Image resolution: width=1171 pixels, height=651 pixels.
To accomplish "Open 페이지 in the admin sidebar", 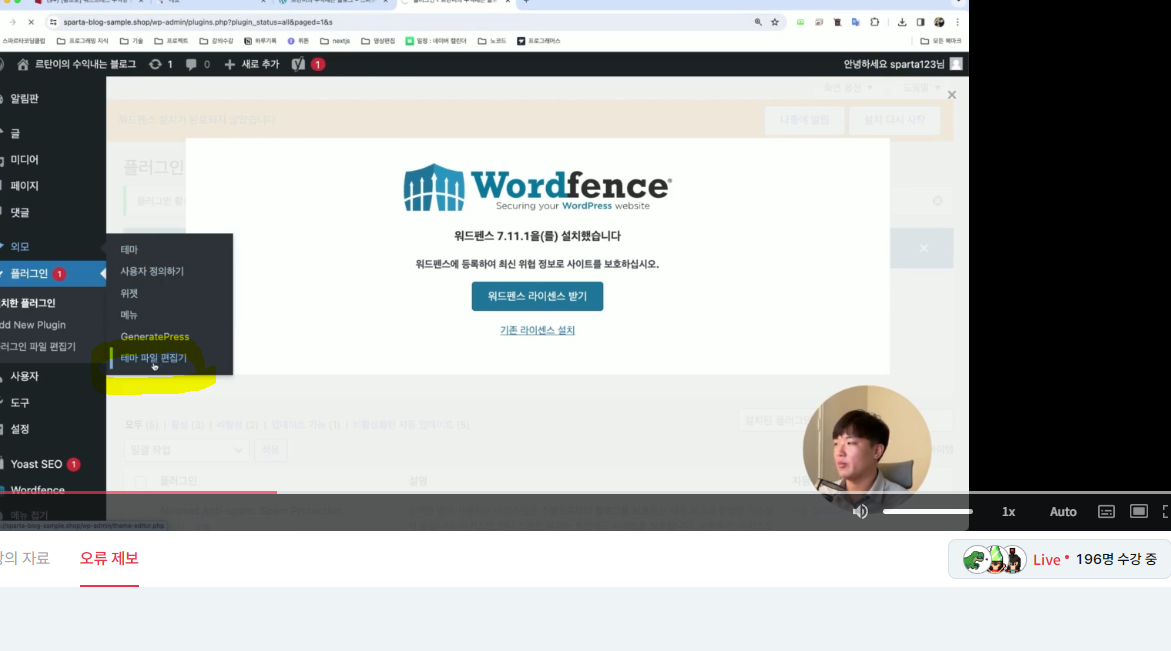I will click(x=24, y=186).
